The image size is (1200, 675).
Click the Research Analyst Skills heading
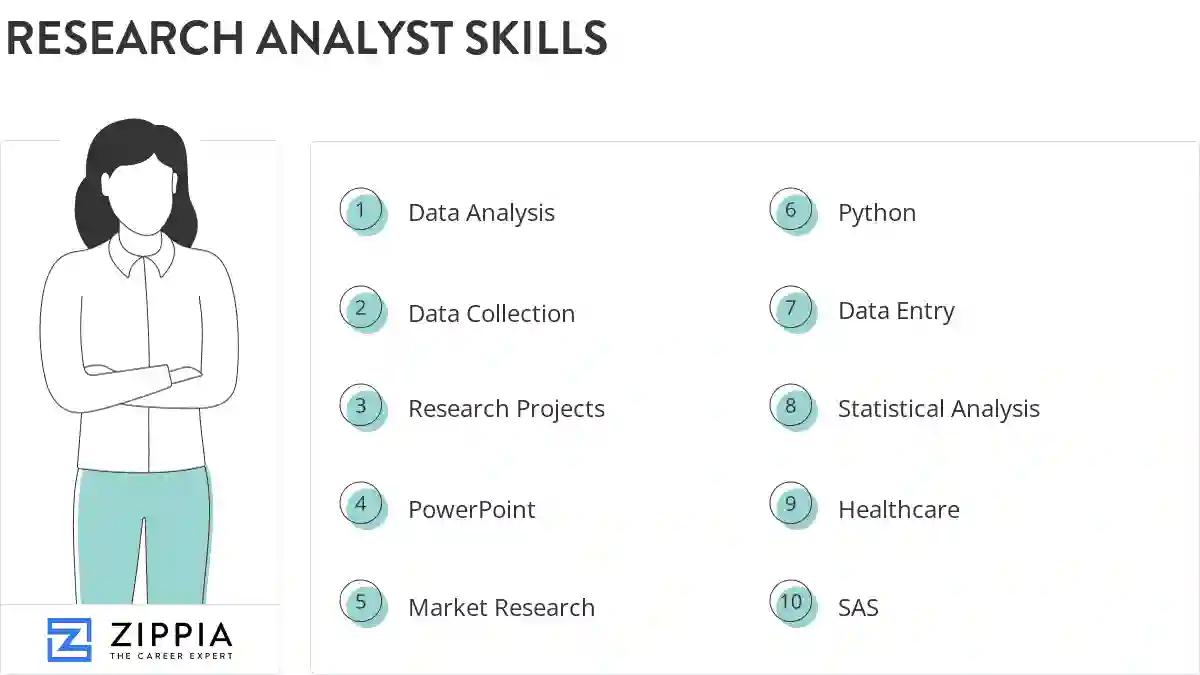click(x=306, y=38)
